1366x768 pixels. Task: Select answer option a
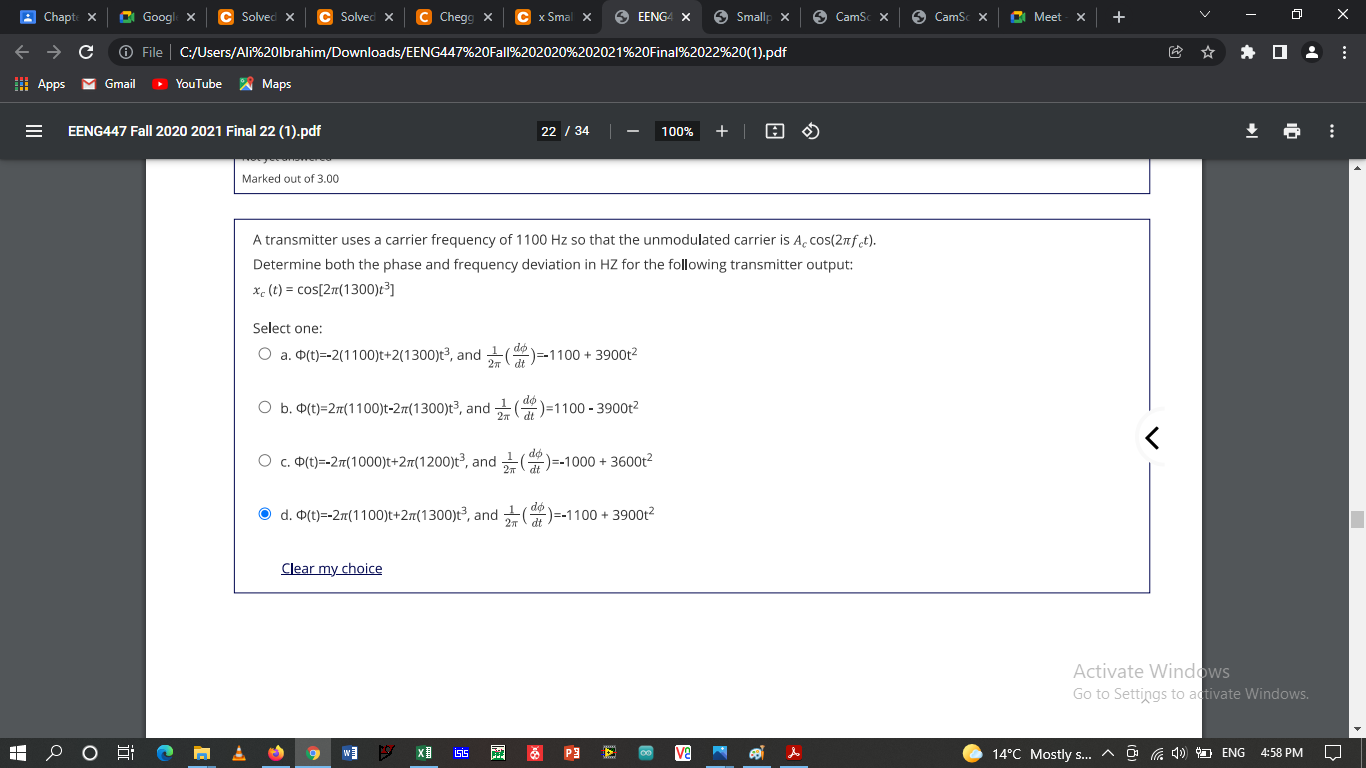(x=264, y=353)
